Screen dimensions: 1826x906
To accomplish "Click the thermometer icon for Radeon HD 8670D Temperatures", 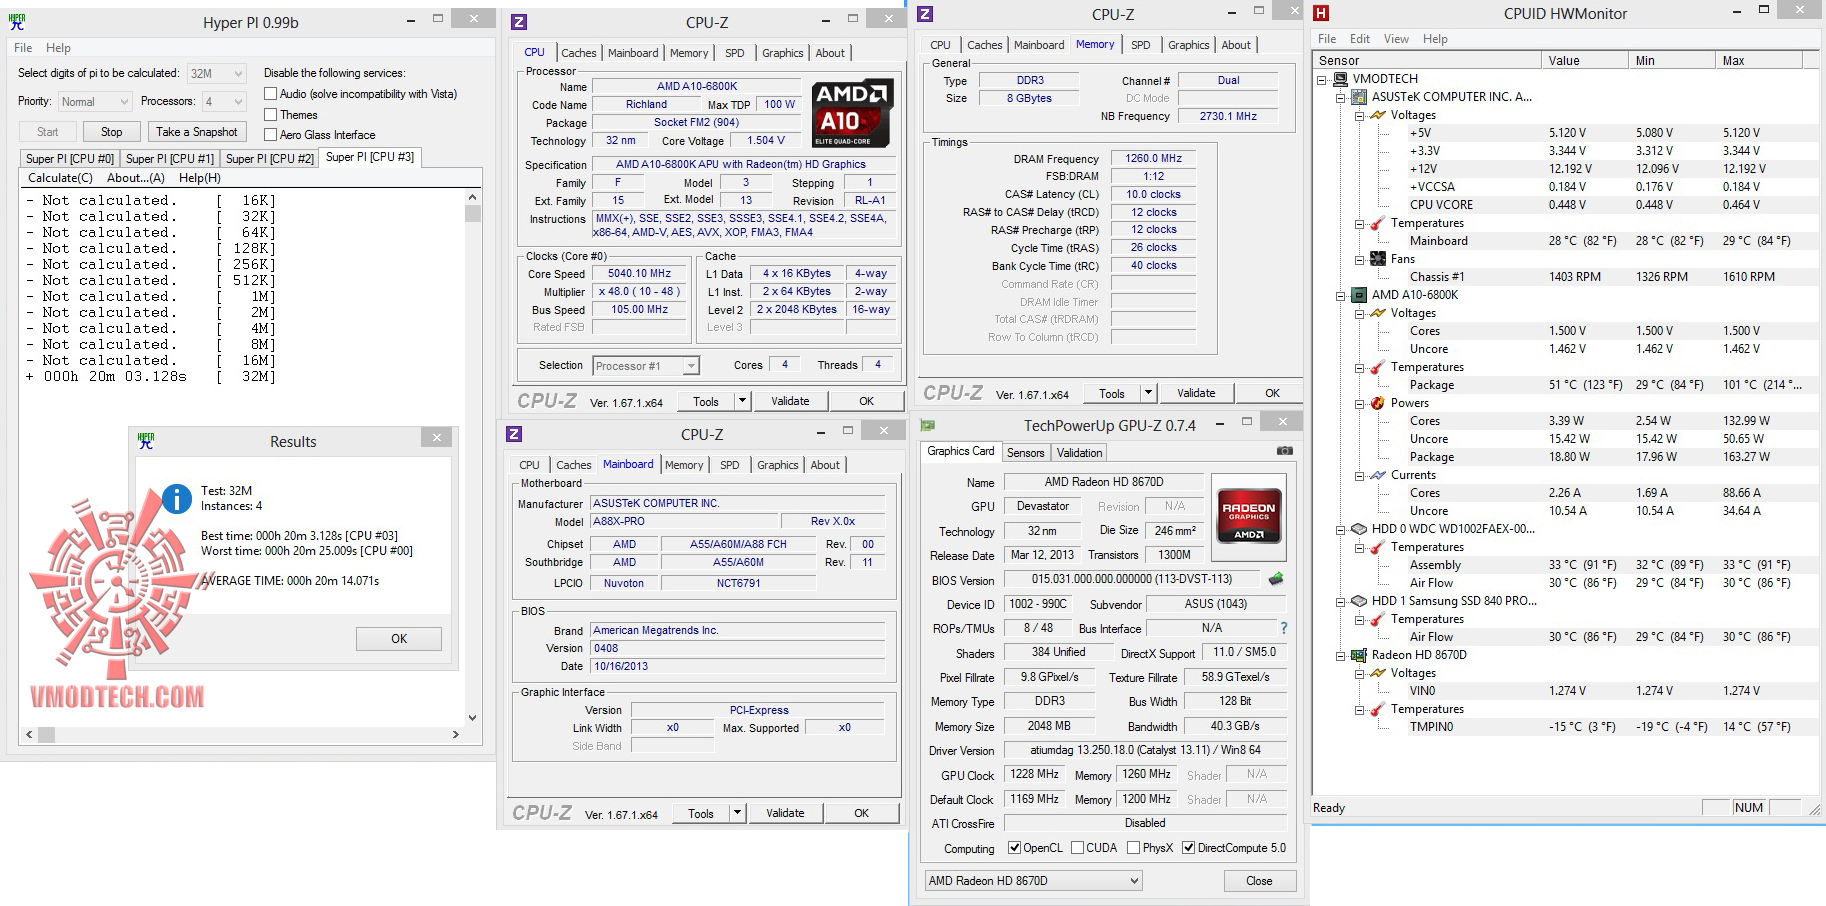I will (1378, 709).
